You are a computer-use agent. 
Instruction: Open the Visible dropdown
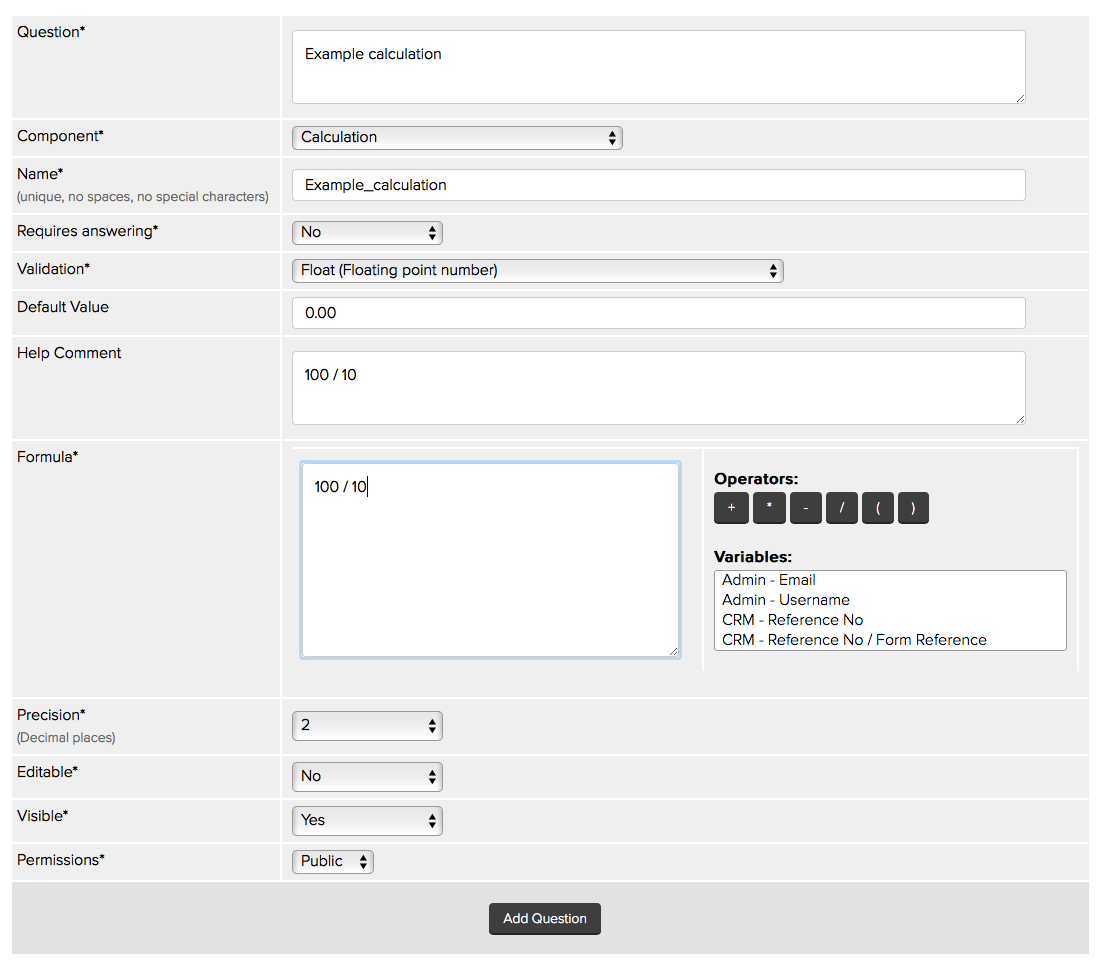(367, 821)
